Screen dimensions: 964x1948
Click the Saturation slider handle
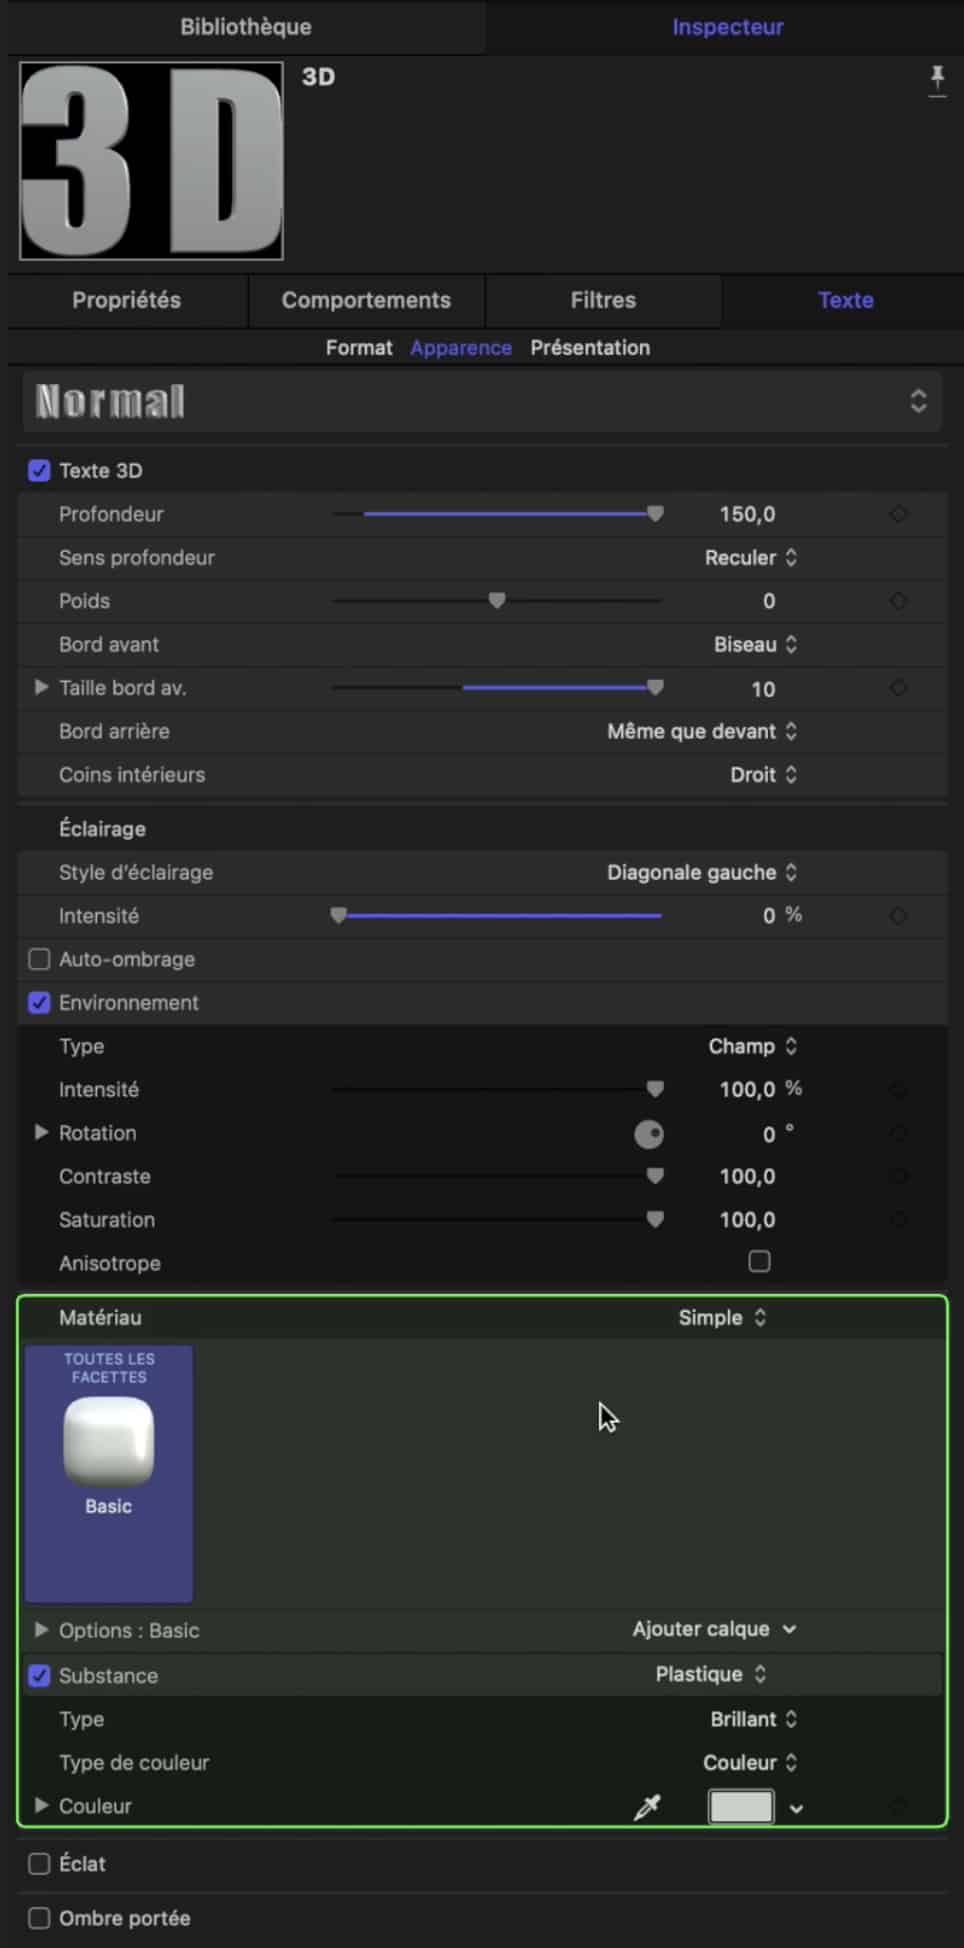click(x=655, y=1220)
